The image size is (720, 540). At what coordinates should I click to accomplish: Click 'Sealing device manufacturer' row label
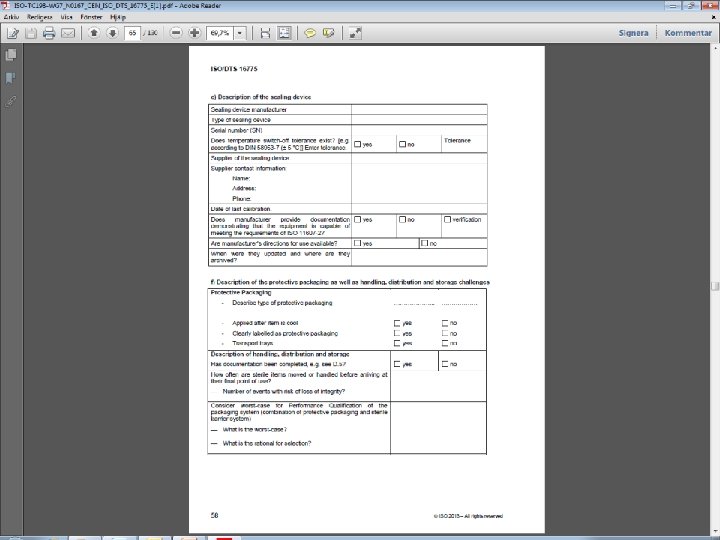[x=248, y=110]
